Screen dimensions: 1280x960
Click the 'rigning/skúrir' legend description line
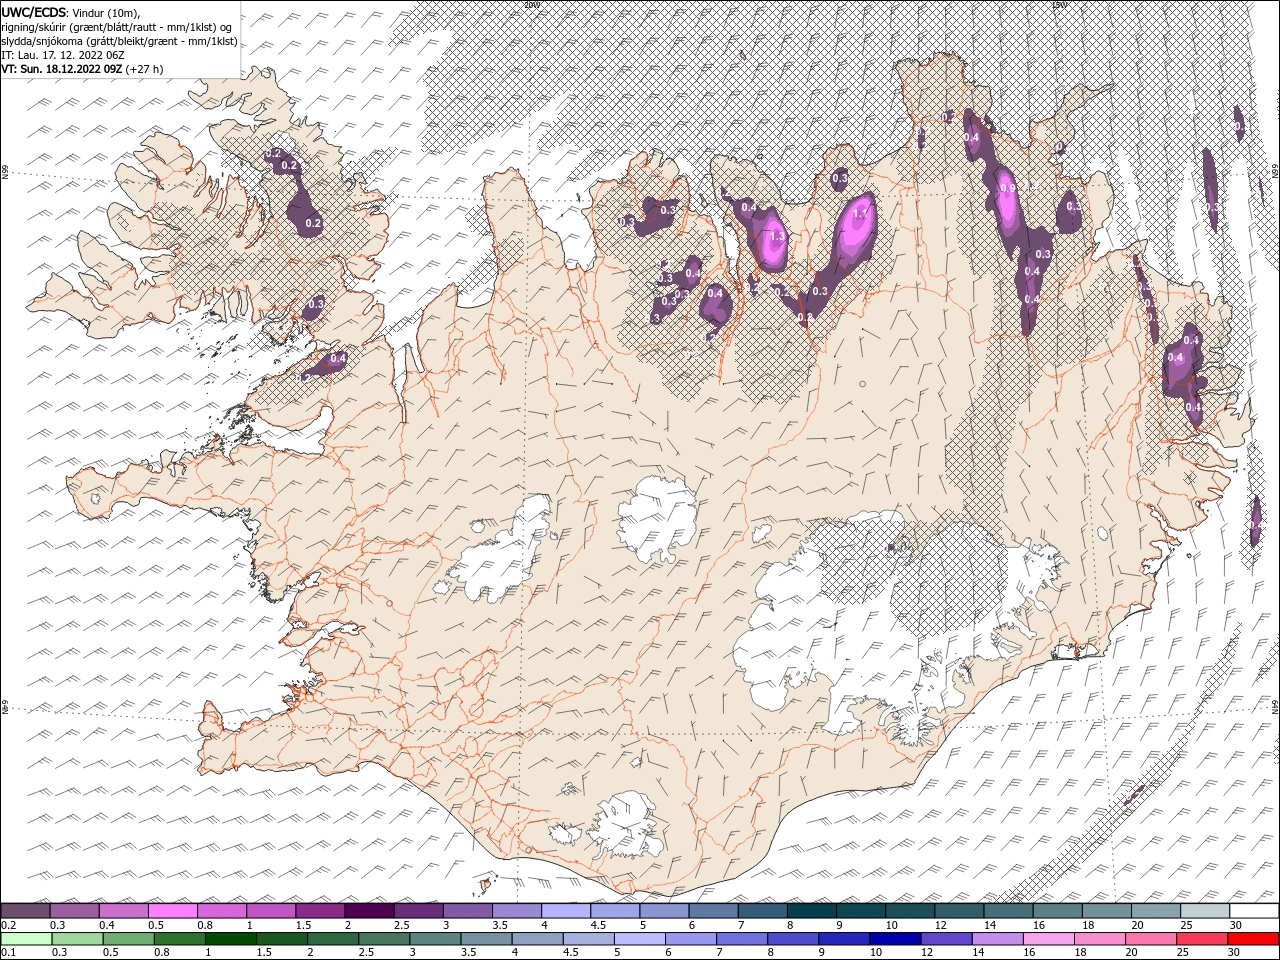[118, 27]
